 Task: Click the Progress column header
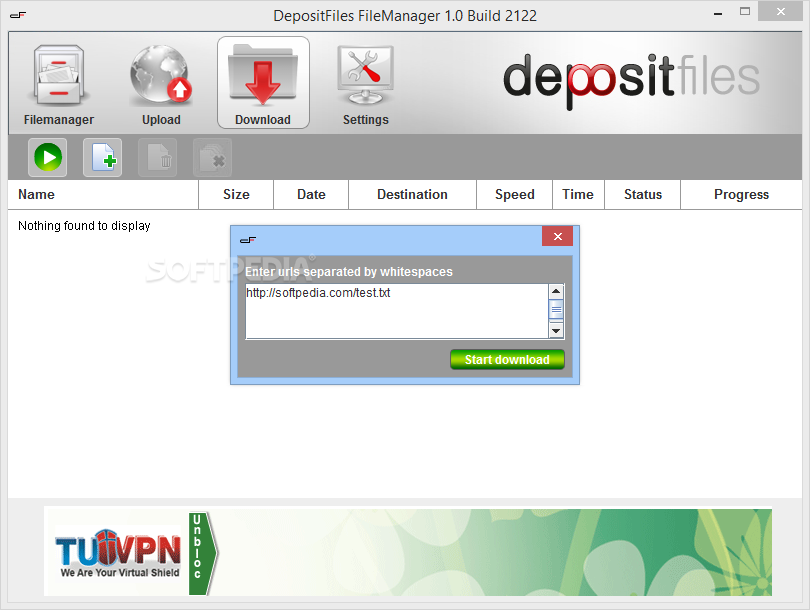click(x=741, y=195)
